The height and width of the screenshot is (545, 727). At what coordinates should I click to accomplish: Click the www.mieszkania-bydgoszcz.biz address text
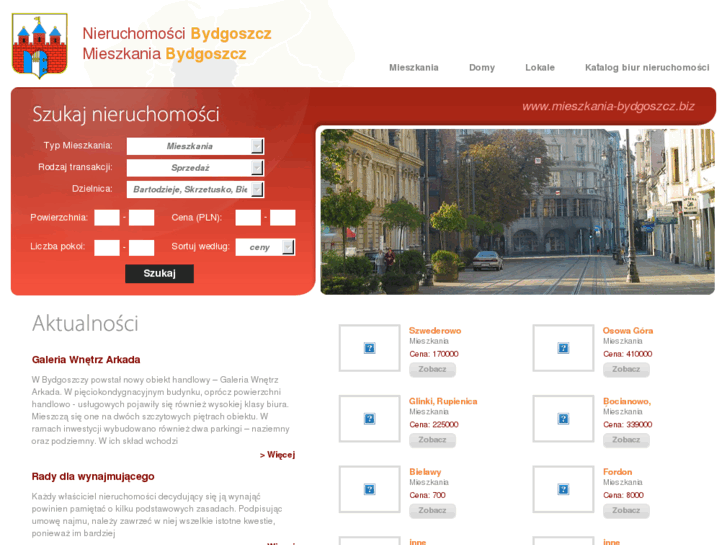click(x=608, y=106)
